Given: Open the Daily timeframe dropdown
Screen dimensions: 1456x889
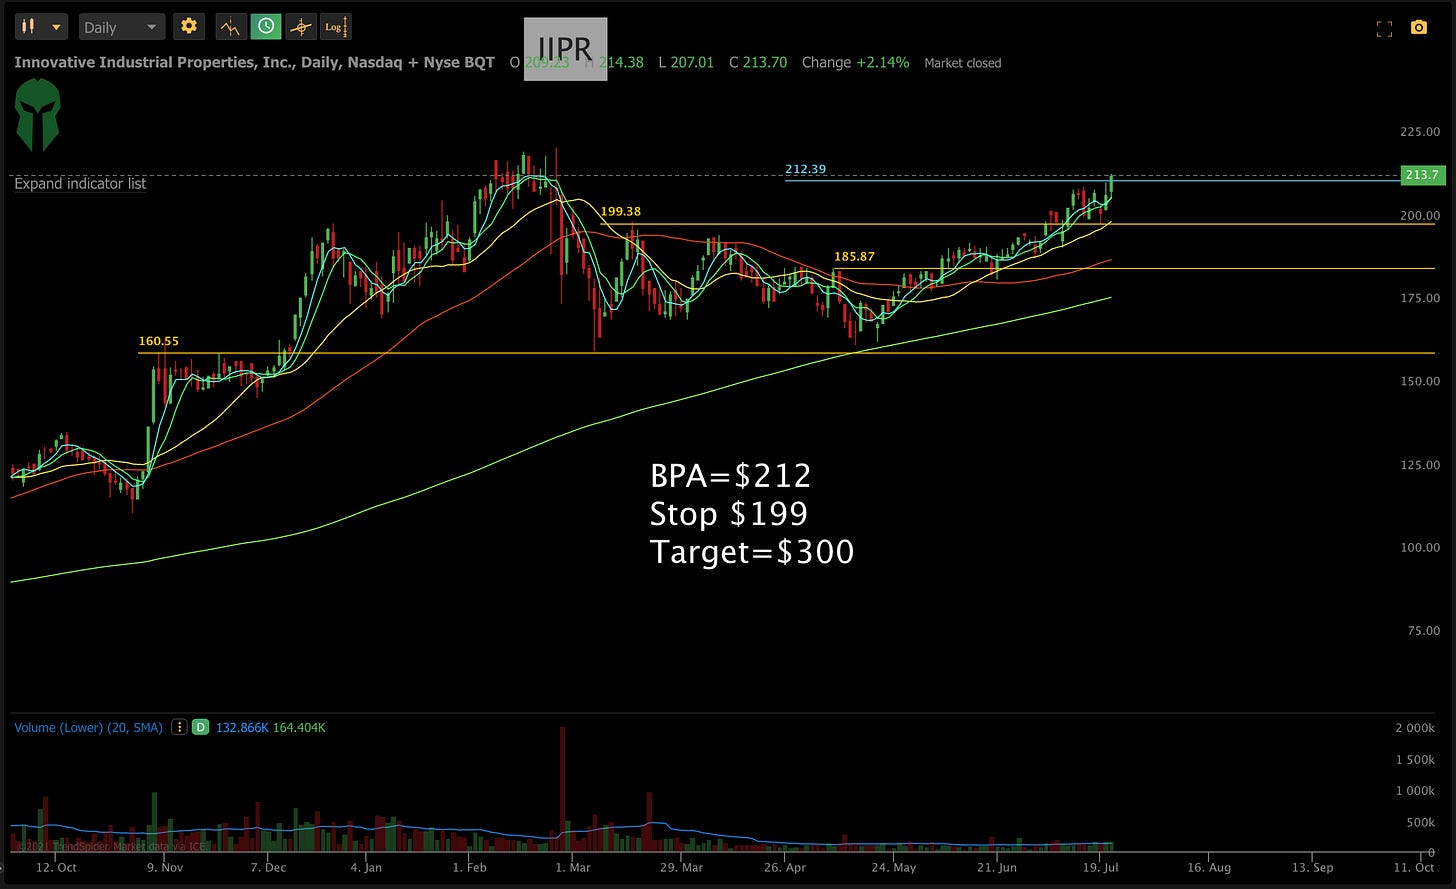Looking at the screenshot, I should [120, 27].
